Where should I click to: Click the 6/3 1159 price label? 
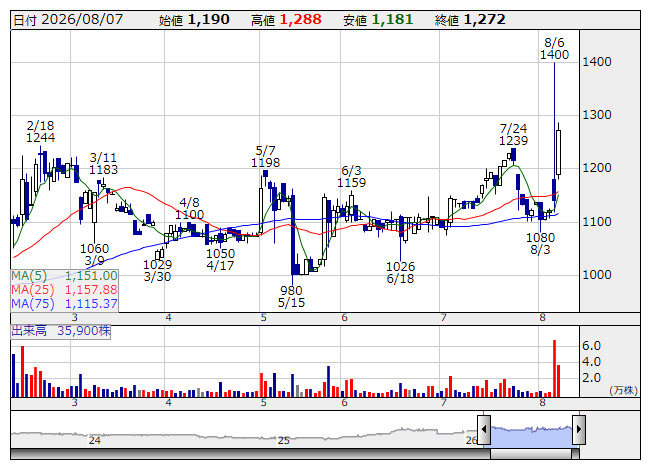tap(351, 177)
